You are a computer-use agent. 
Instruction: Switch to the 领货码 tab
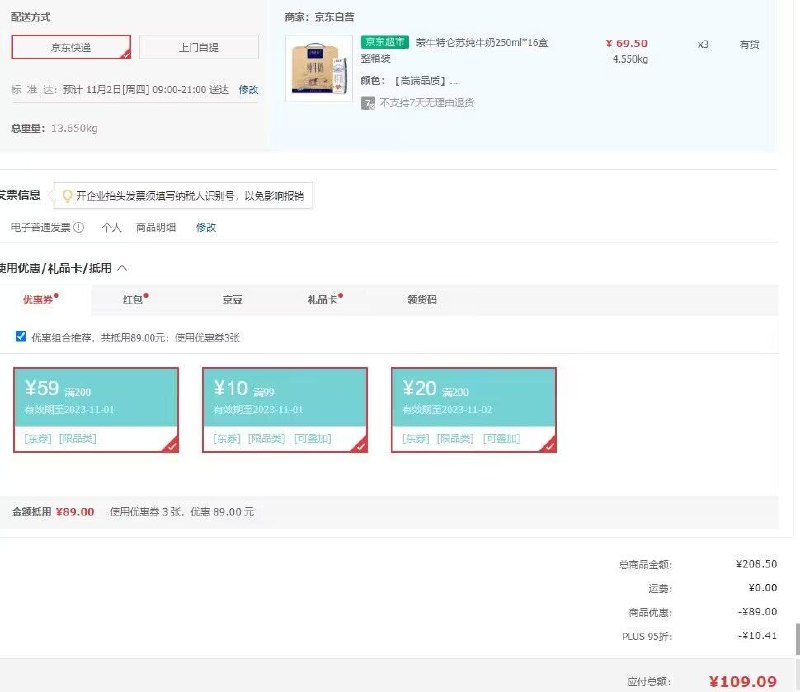click(x=422, y=300)
